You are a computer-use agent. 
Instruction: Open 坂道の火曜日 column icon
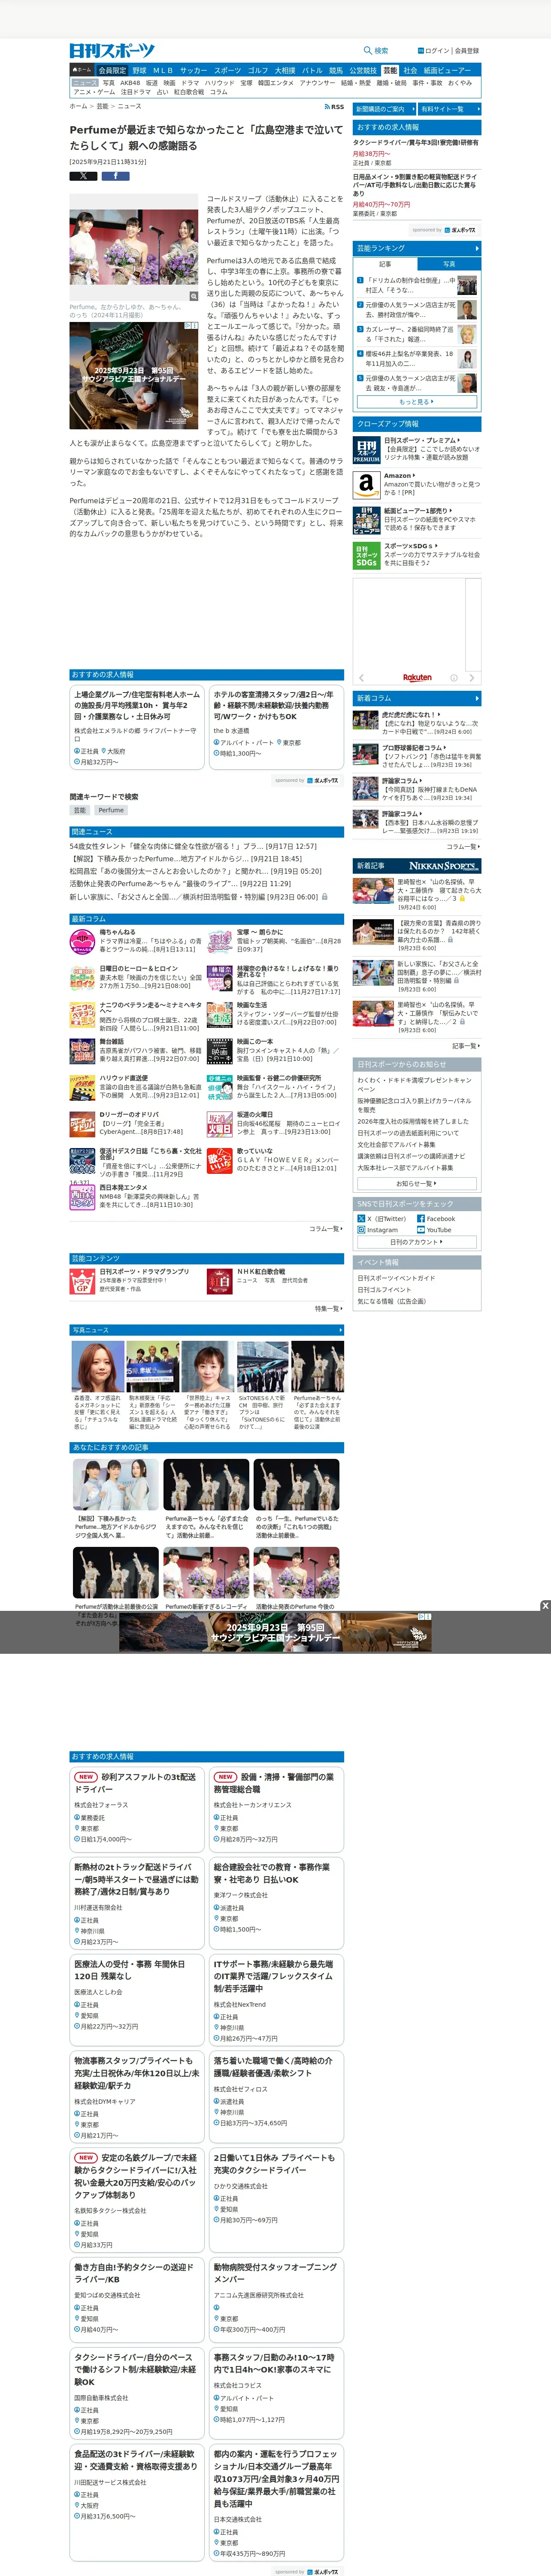pyautogui.click(x=220, y=1124)
